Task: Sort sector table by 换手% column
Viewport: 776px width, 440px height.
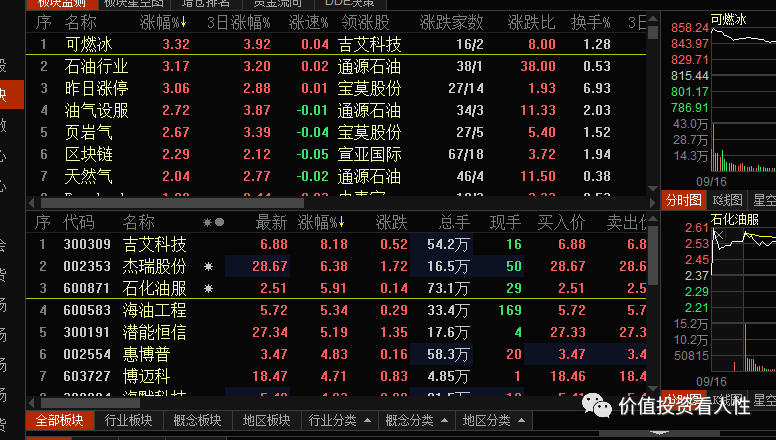Action: (590, 22)
